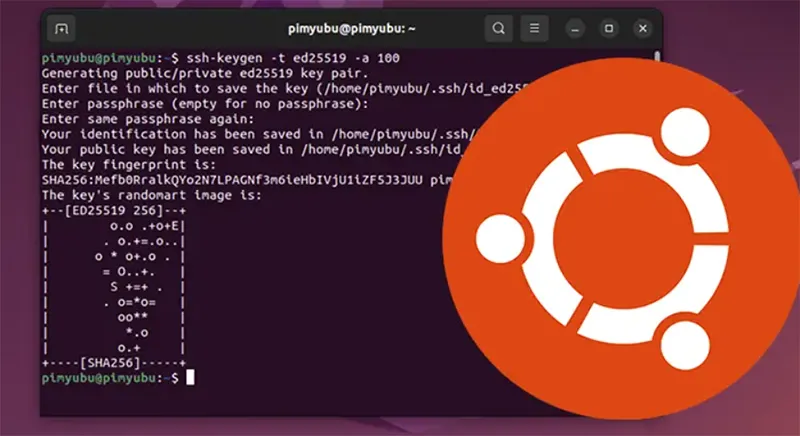Screen dimensions: 800x436
Task: Open the terminal hamburger menu
Action: coord(534,29)
